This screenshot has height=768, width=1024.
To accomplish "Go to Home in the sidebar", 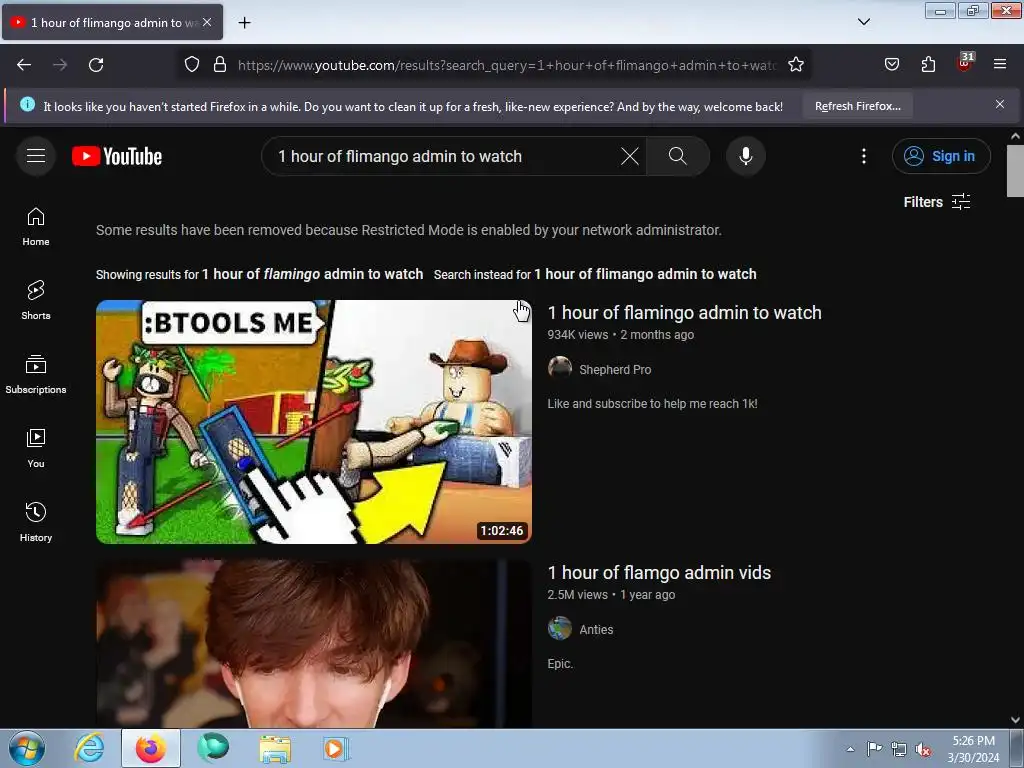I will (x=36, y=227).
